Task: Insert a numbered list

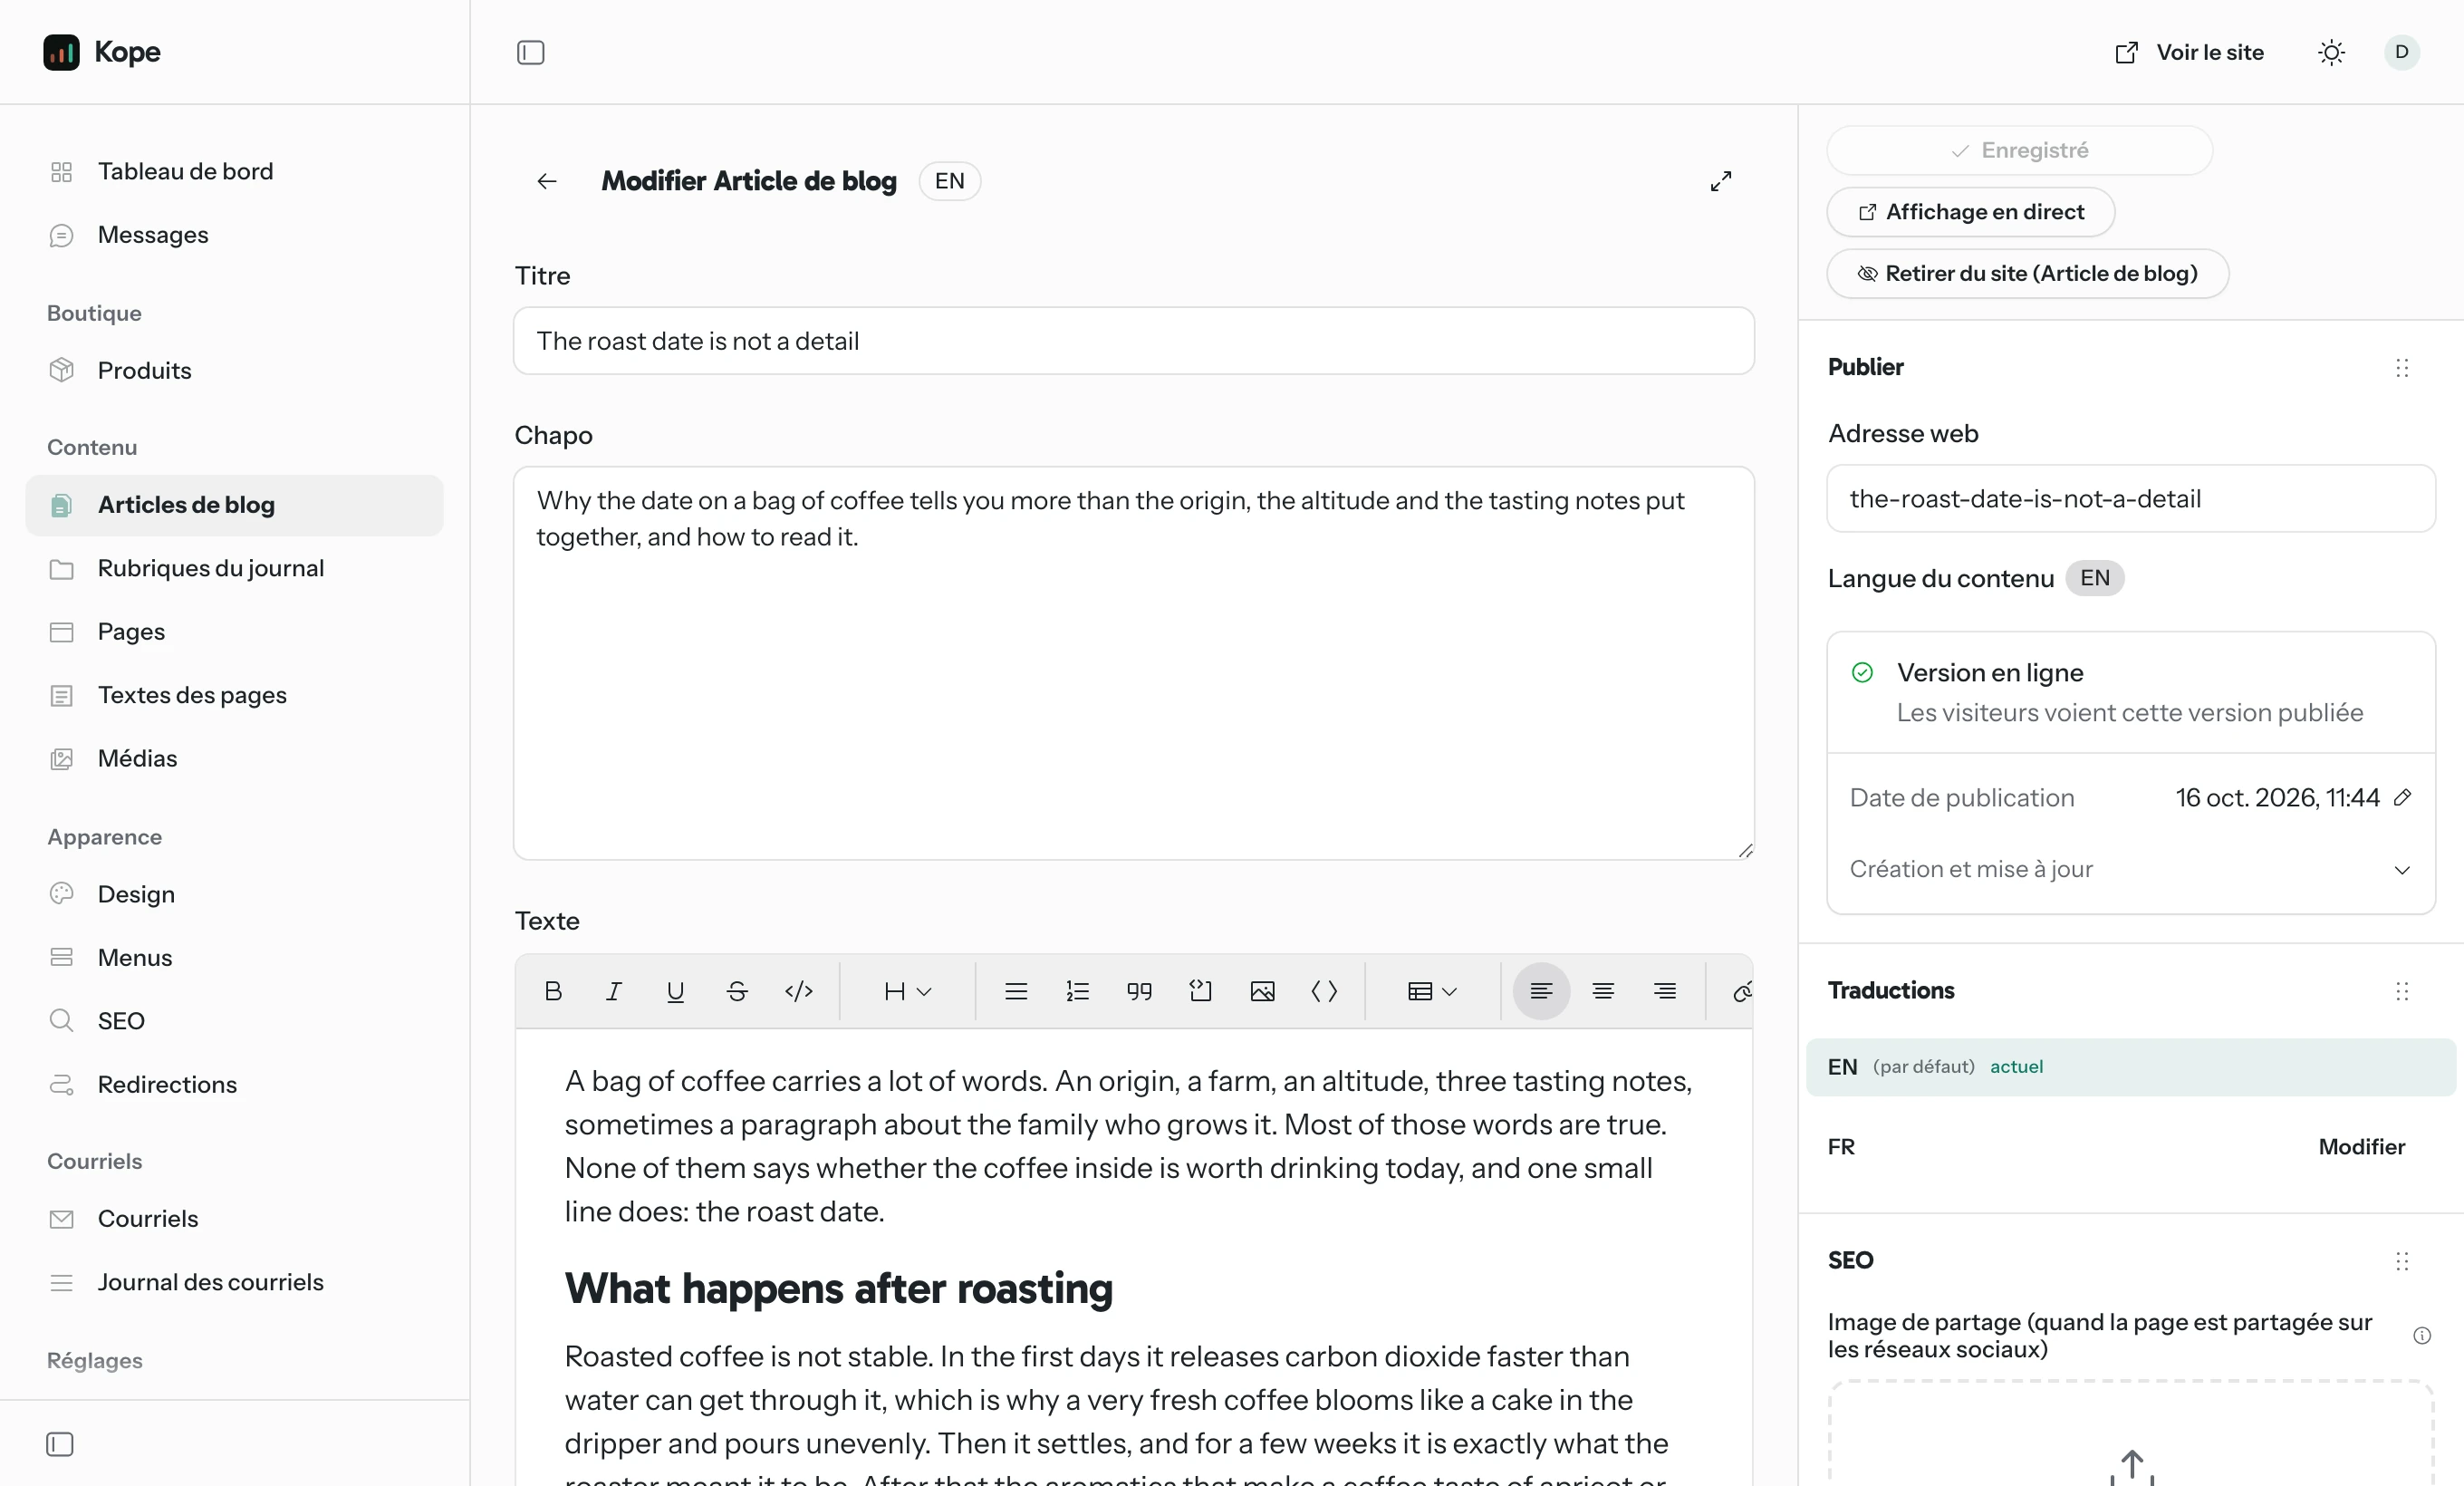Action: 1078,991
